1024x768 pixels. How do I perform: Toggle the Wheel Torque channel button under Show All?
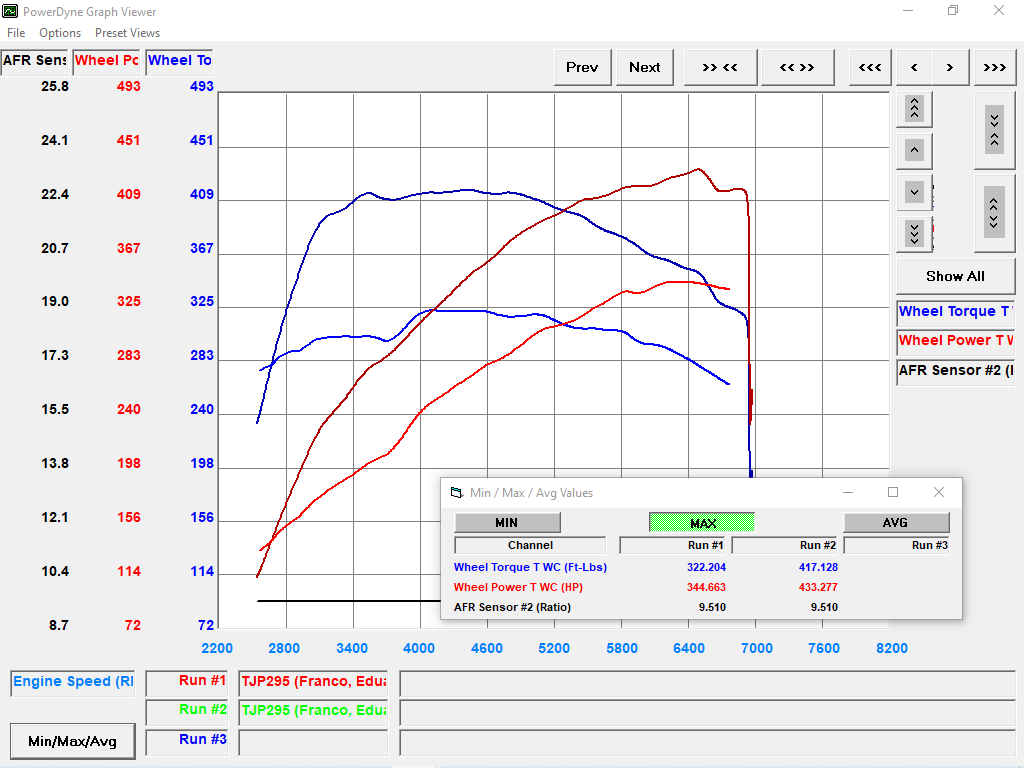tap(955, 312)
